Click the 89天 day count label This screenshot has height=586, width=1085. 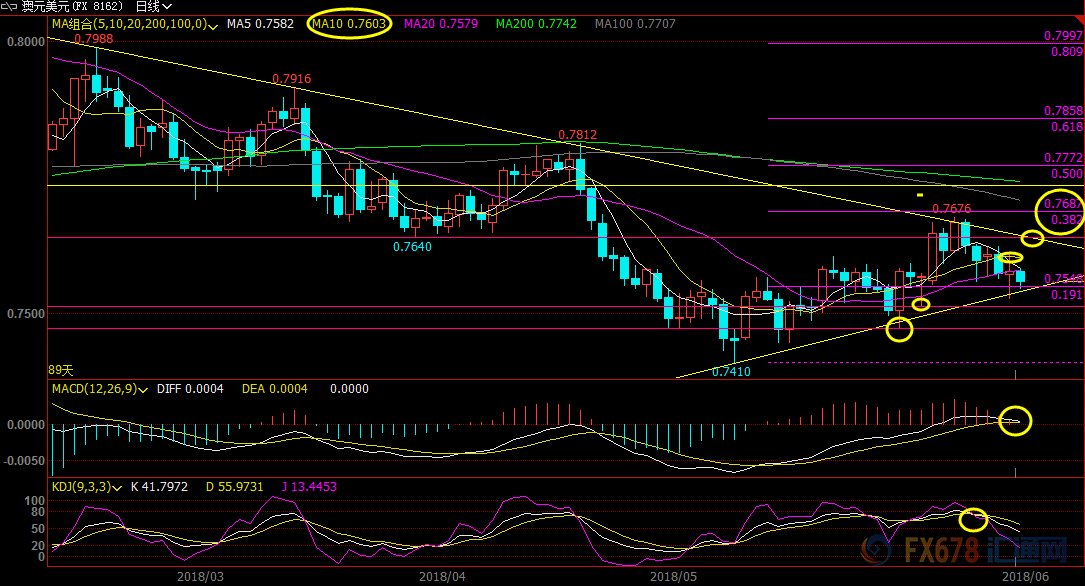pos(61,371)
